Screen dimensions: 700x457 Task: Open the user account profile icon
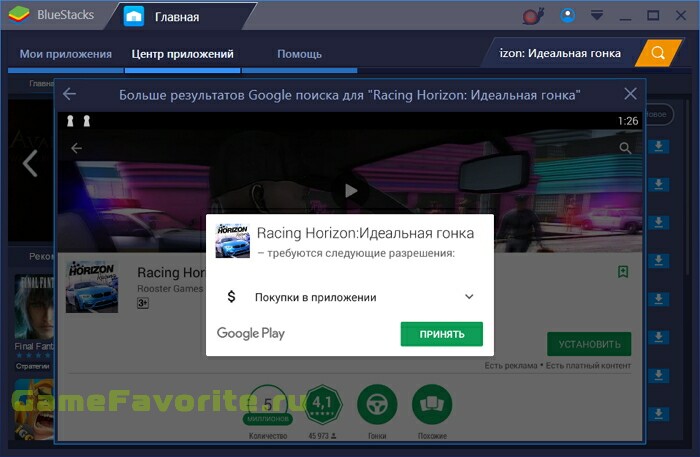pyautogui.click(x=567, y=16)
